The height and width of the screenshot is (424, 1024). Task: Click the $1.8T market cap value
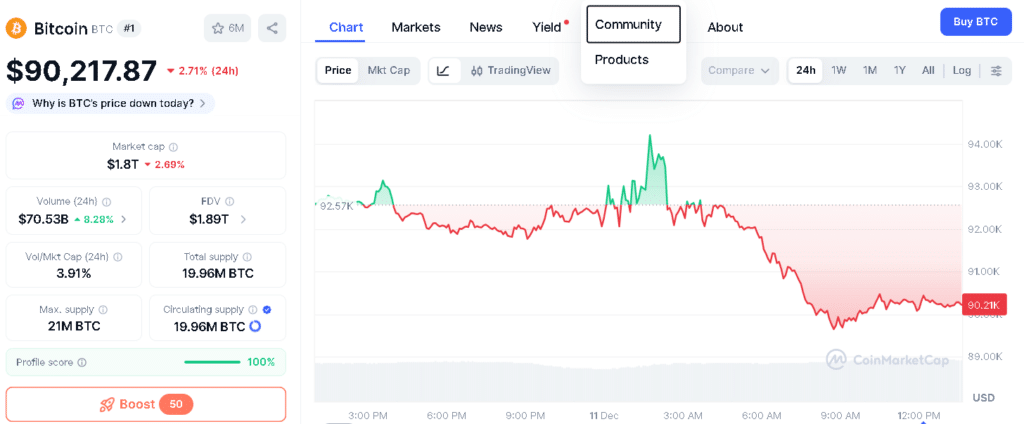123,165
